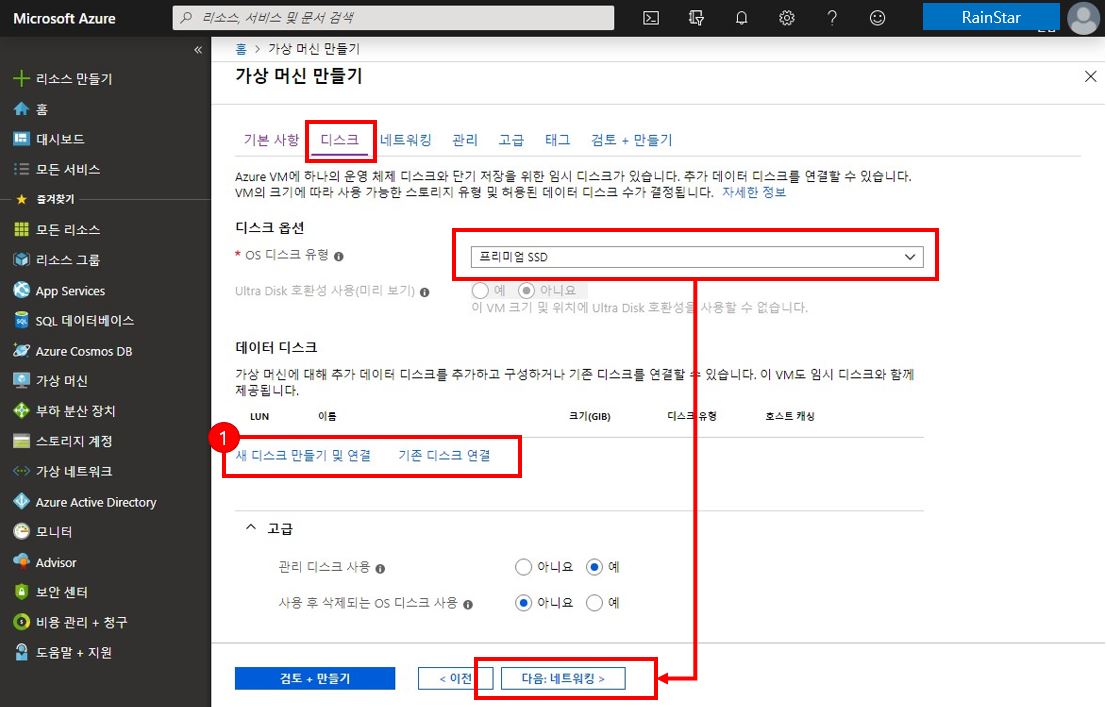
Task: Collapse the left sidebar with chevron
Action: (198, 49)
